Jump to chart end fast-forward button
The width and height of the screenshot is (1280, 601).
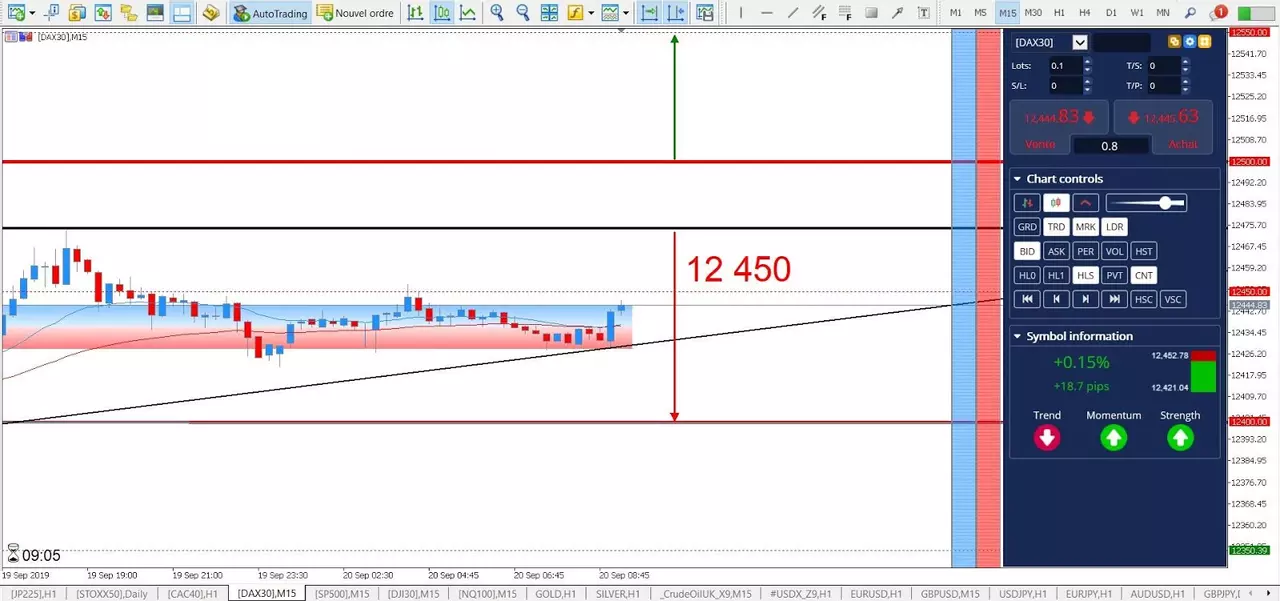coord(1114,299)
